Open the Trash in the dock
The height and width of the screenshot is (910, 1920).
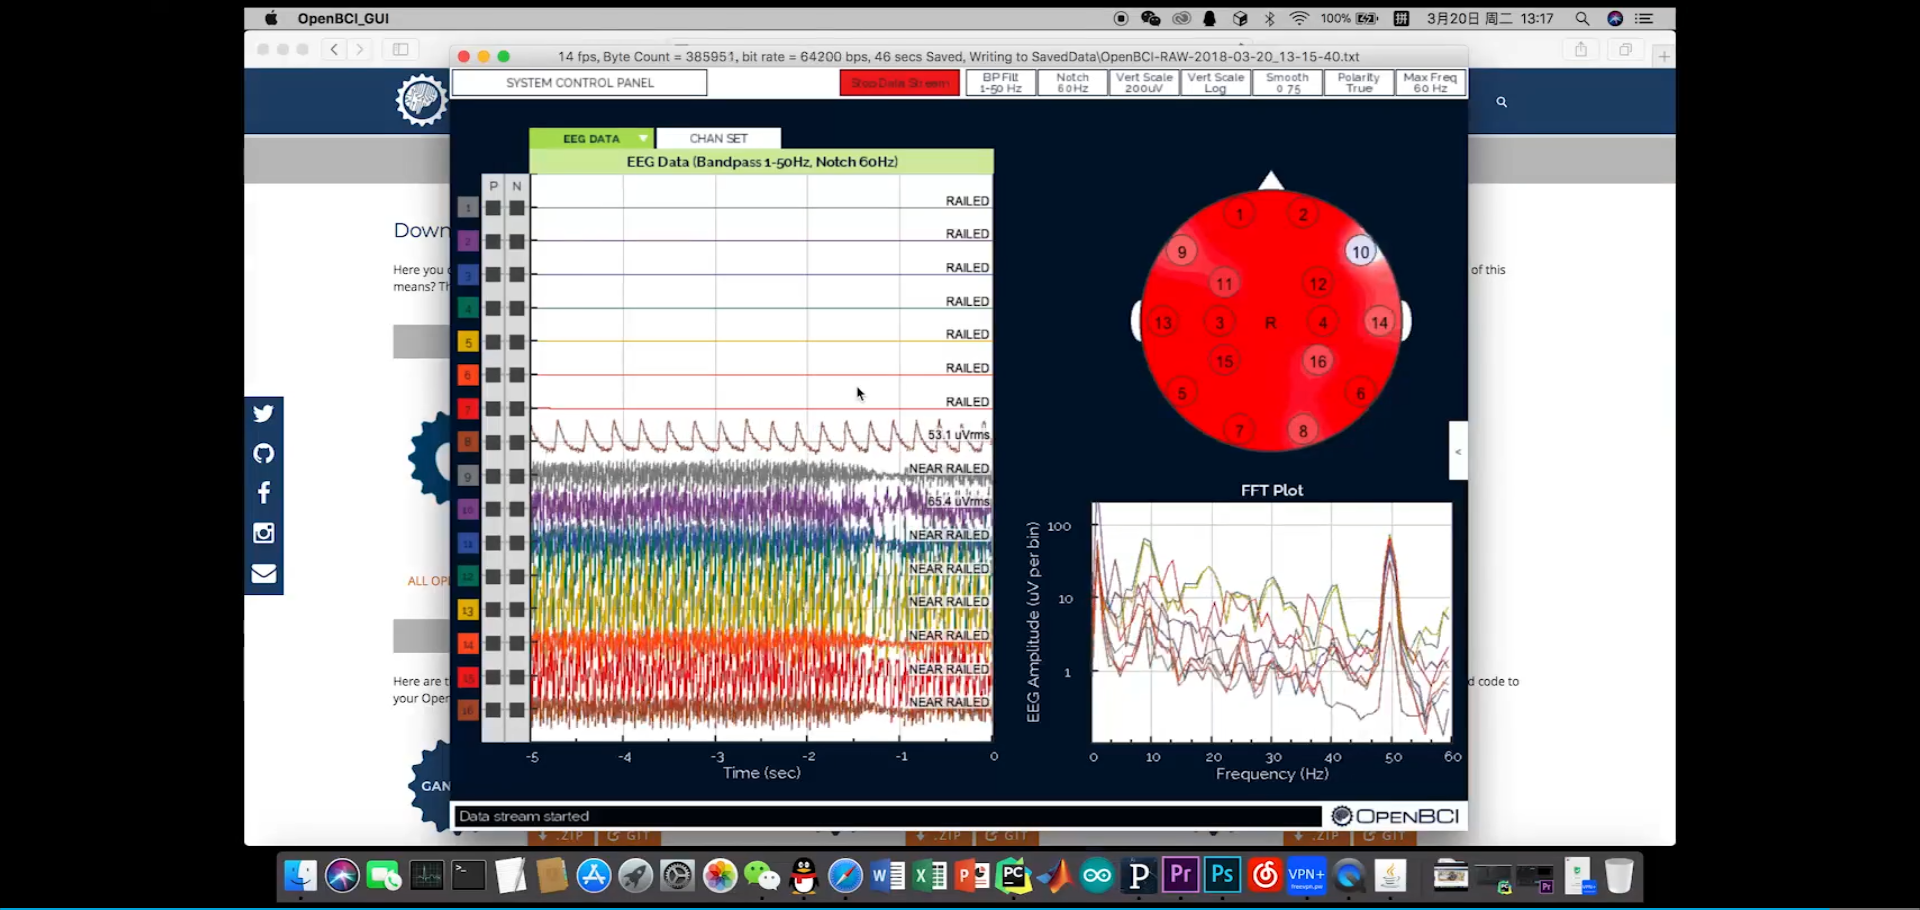[x=1619, y=876]
